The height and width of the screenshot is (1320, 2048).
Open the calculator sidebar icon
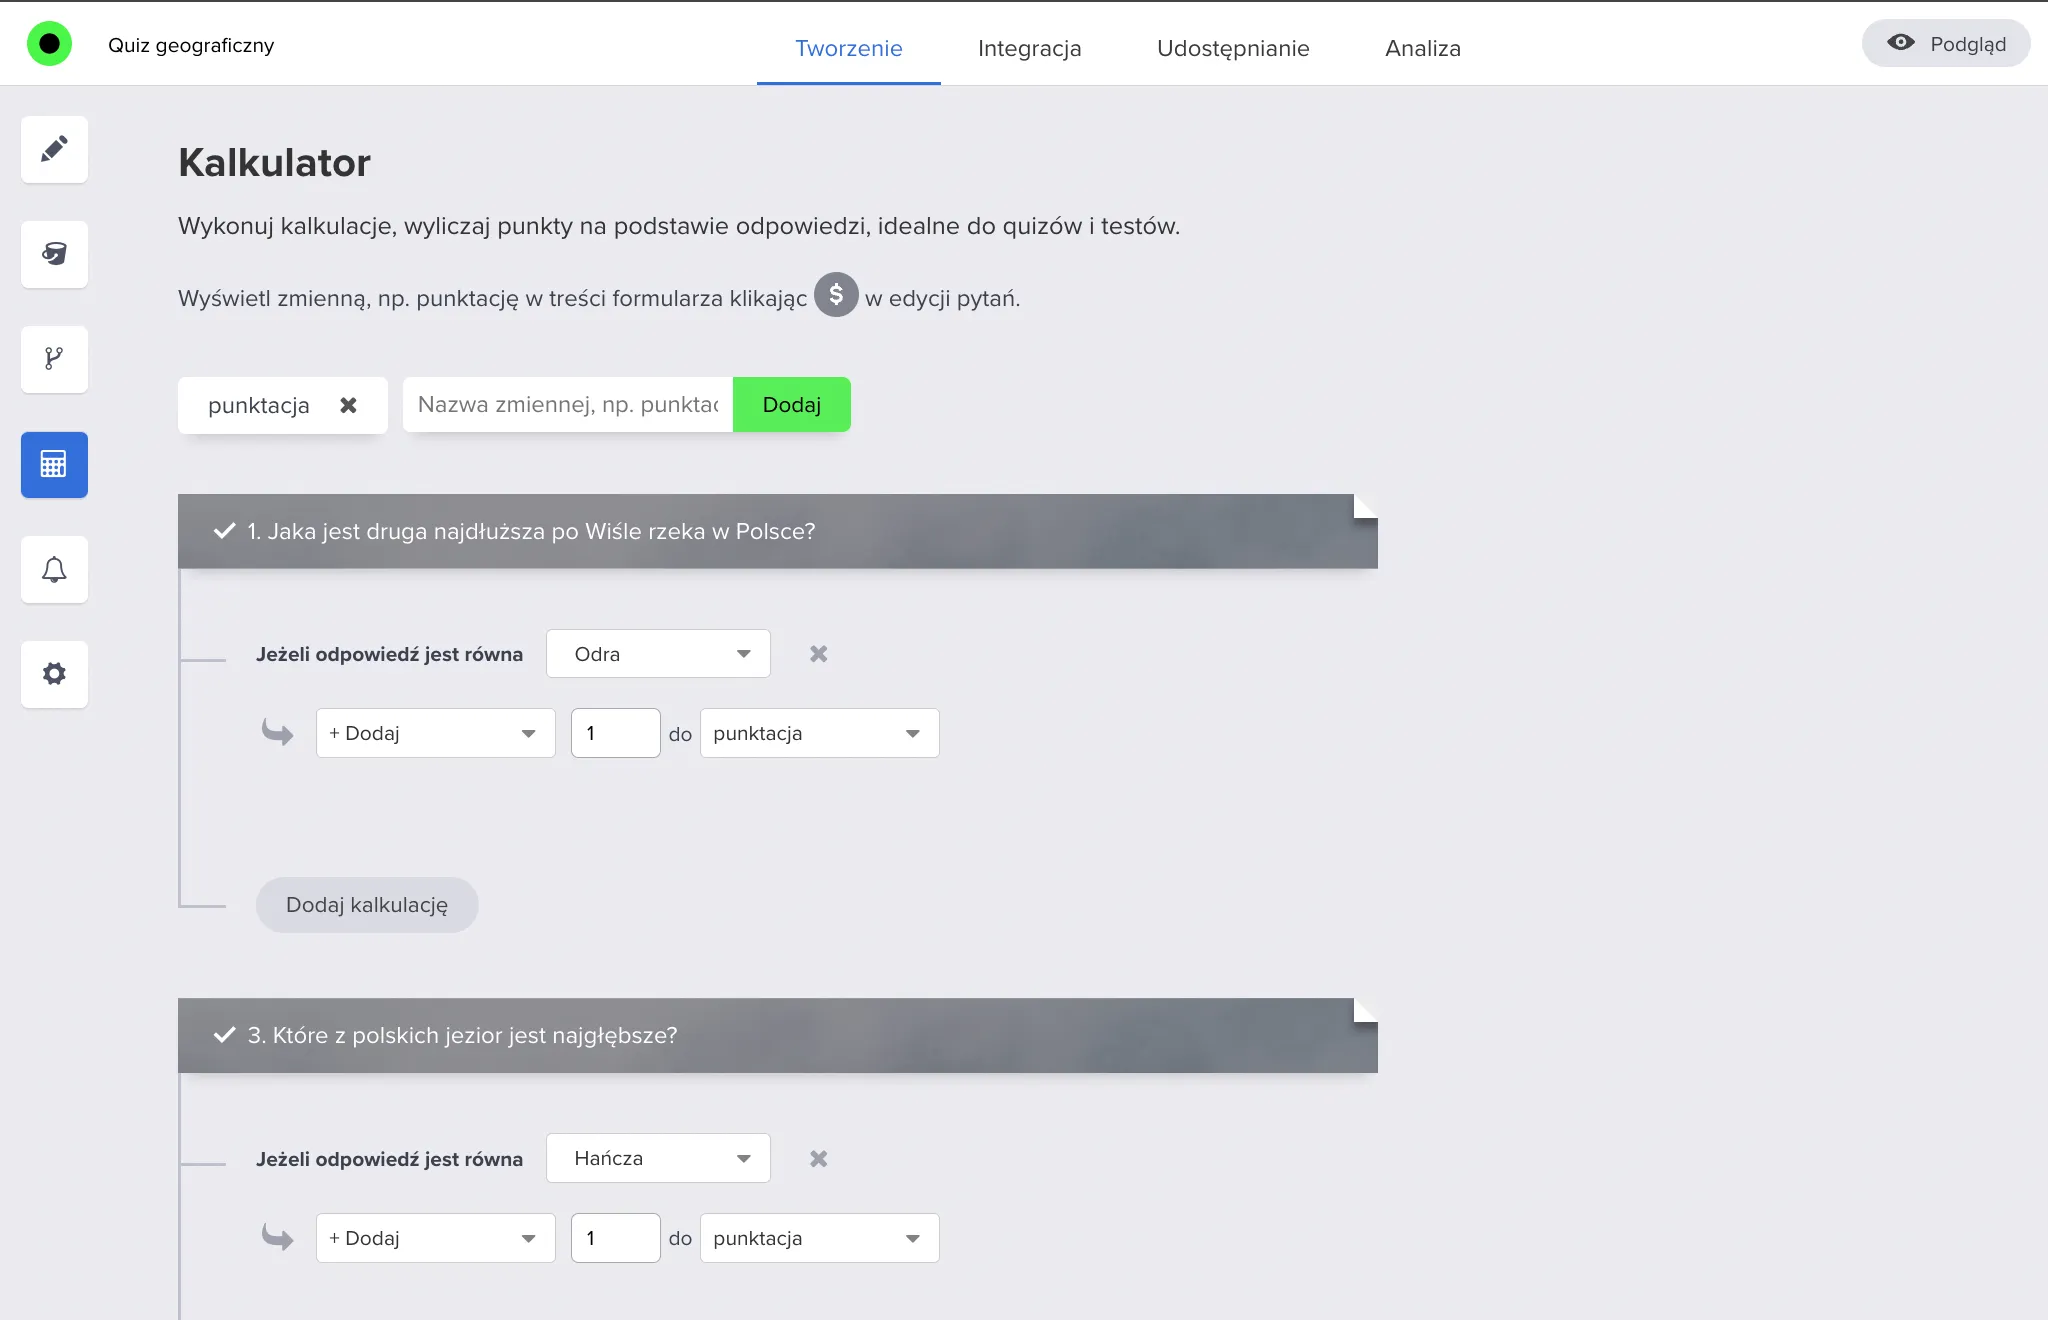[54, 464]
